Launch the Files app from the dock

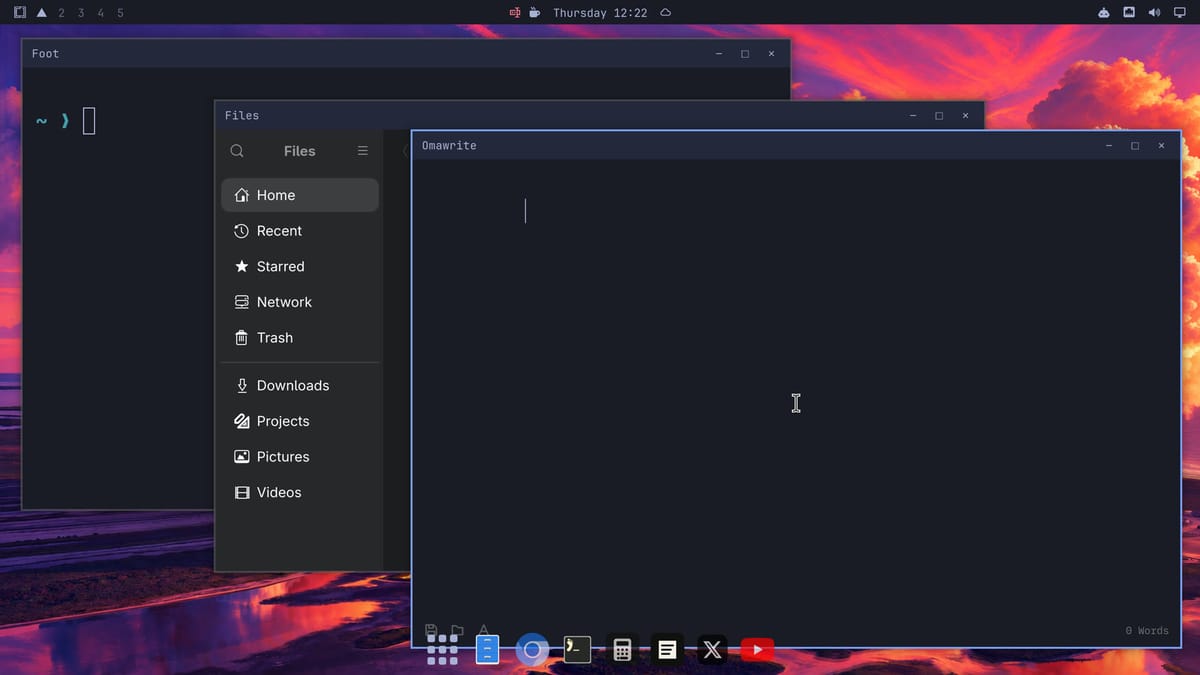487,650
